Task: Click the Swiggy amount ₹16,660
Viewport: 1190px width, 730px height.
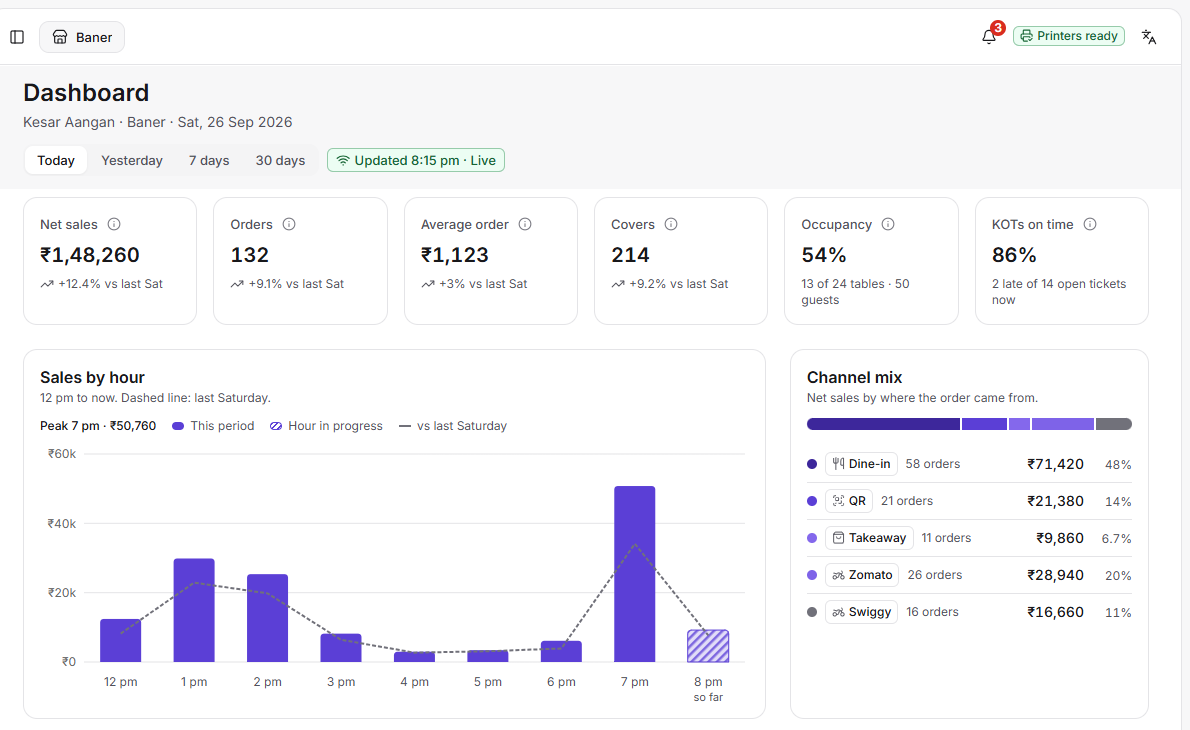Action: tap(1055, 612)
